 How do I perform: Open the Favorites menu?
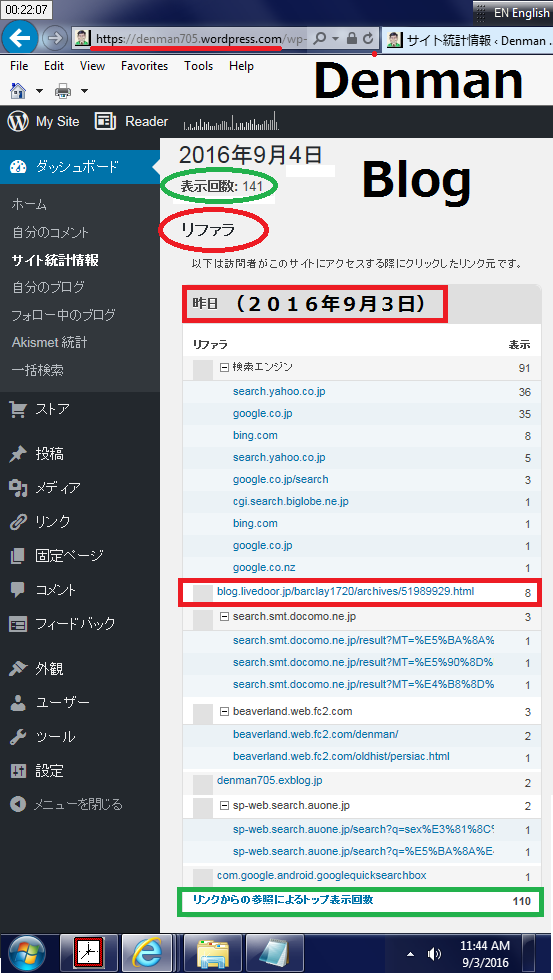[144, 66]
